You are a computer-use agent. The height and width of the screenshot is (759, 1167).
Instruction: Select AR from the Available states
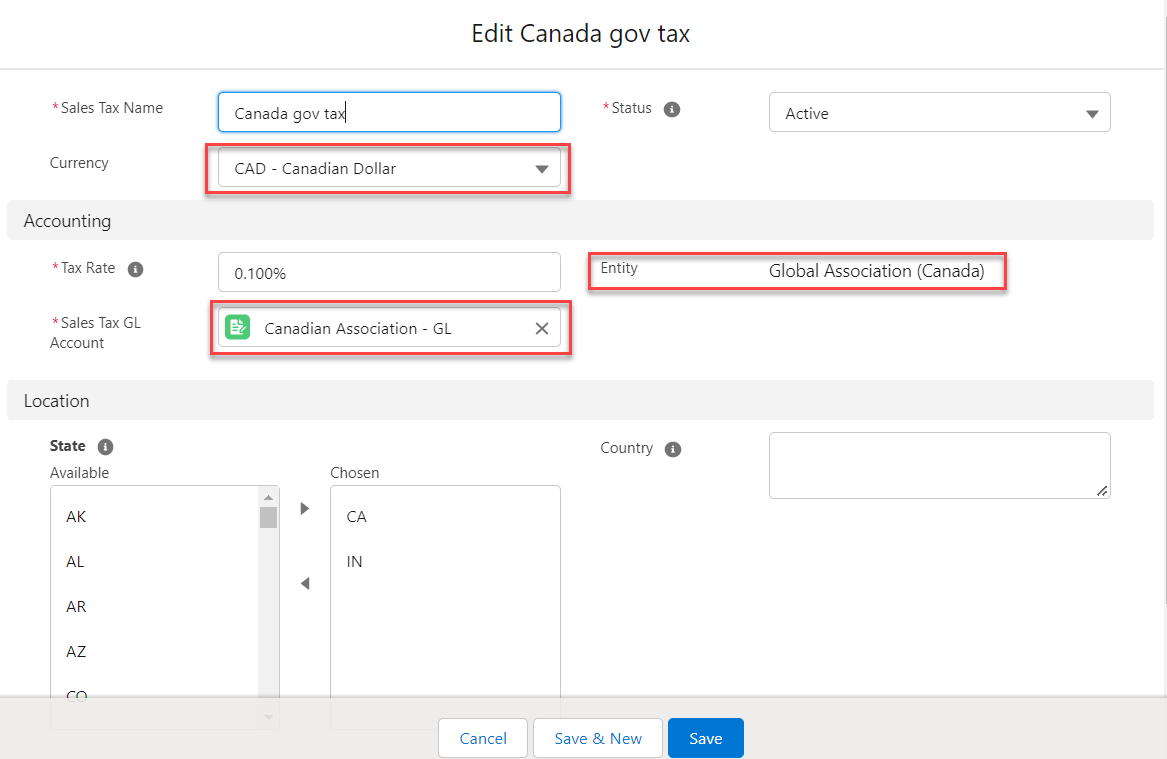point(76,607)
